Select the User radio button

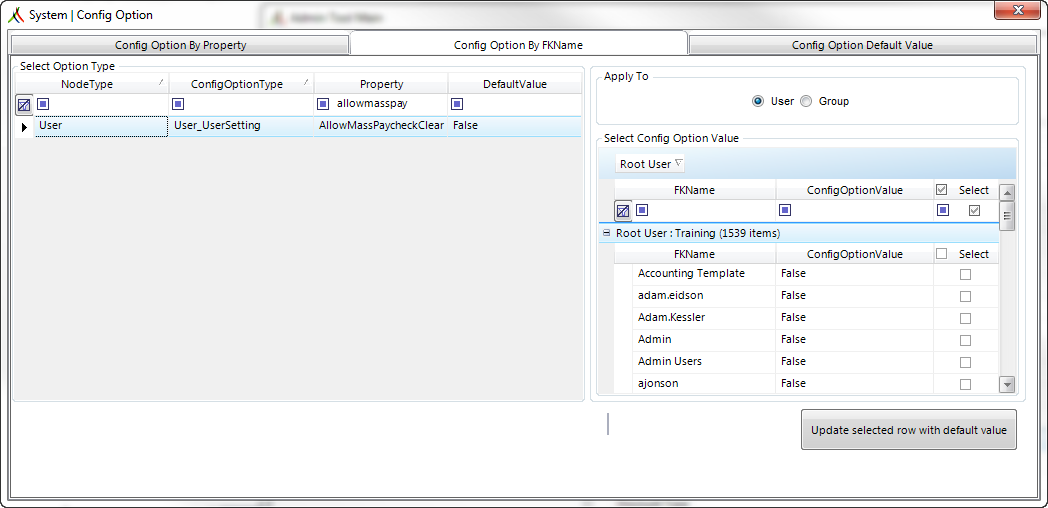pyautogui.click(x=758, y=101)
